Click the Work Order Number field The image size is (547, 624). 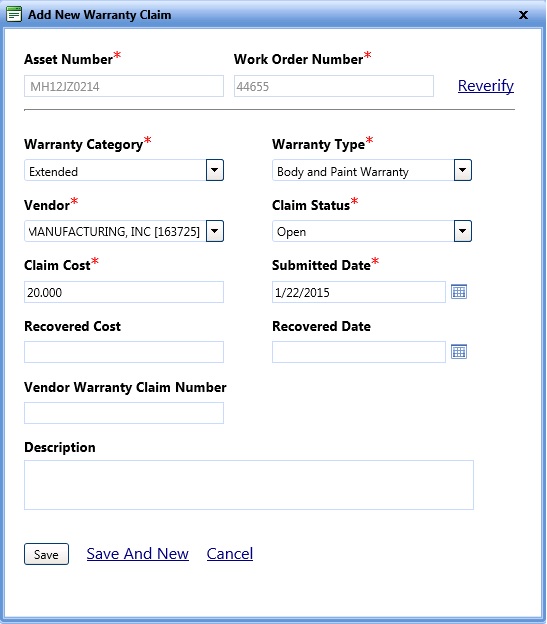(x=334, y=86)
